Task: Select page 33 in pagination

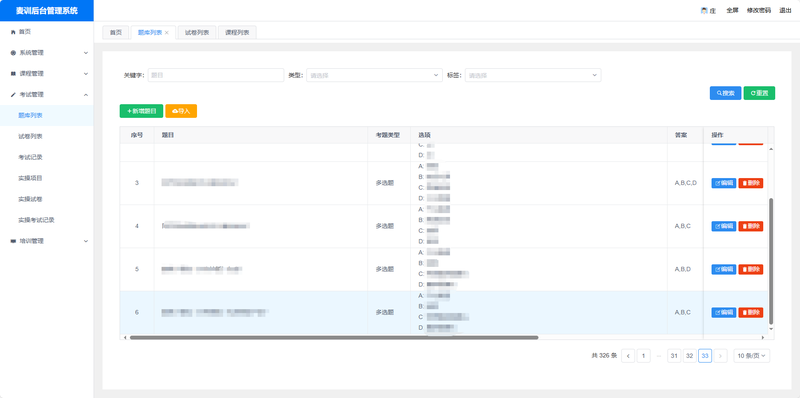Action: [705, 356]
